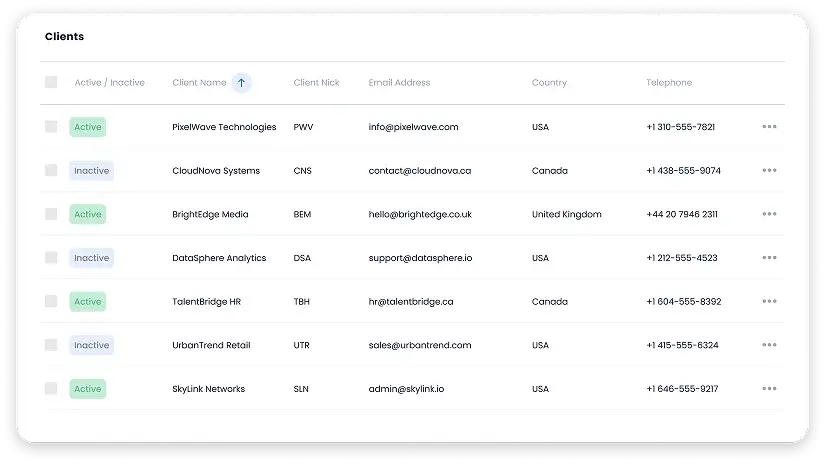Click the Inactive badge for UrbanTrend Retail
The height and width of the screenshot is (464, 825).
[x=92, y=345]
